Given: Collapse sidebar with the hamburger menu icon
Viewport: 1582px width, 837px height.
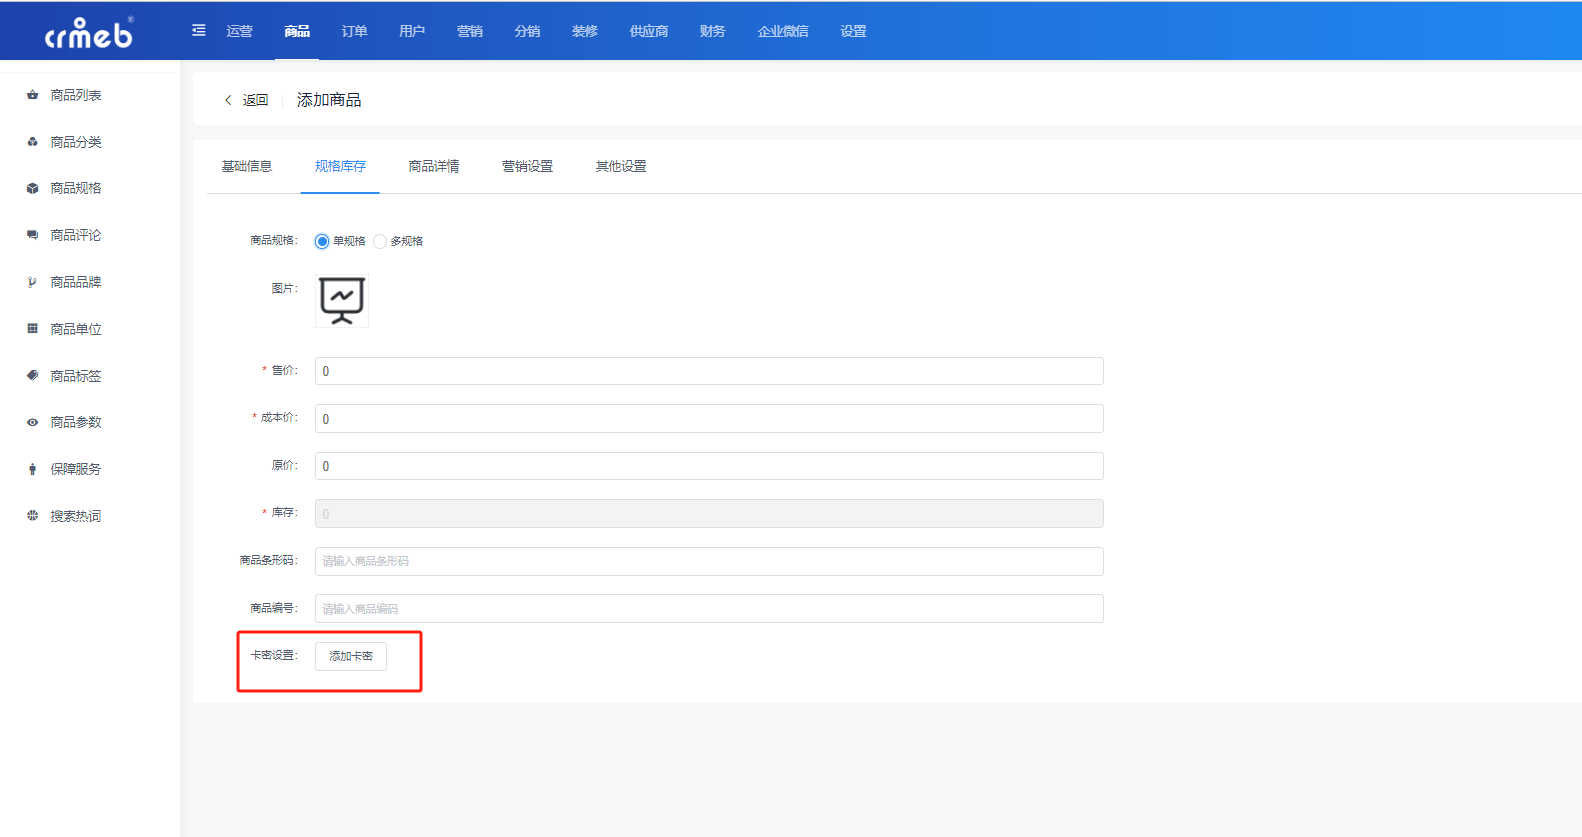Looking at the screenshot, I should coord(199,30).
